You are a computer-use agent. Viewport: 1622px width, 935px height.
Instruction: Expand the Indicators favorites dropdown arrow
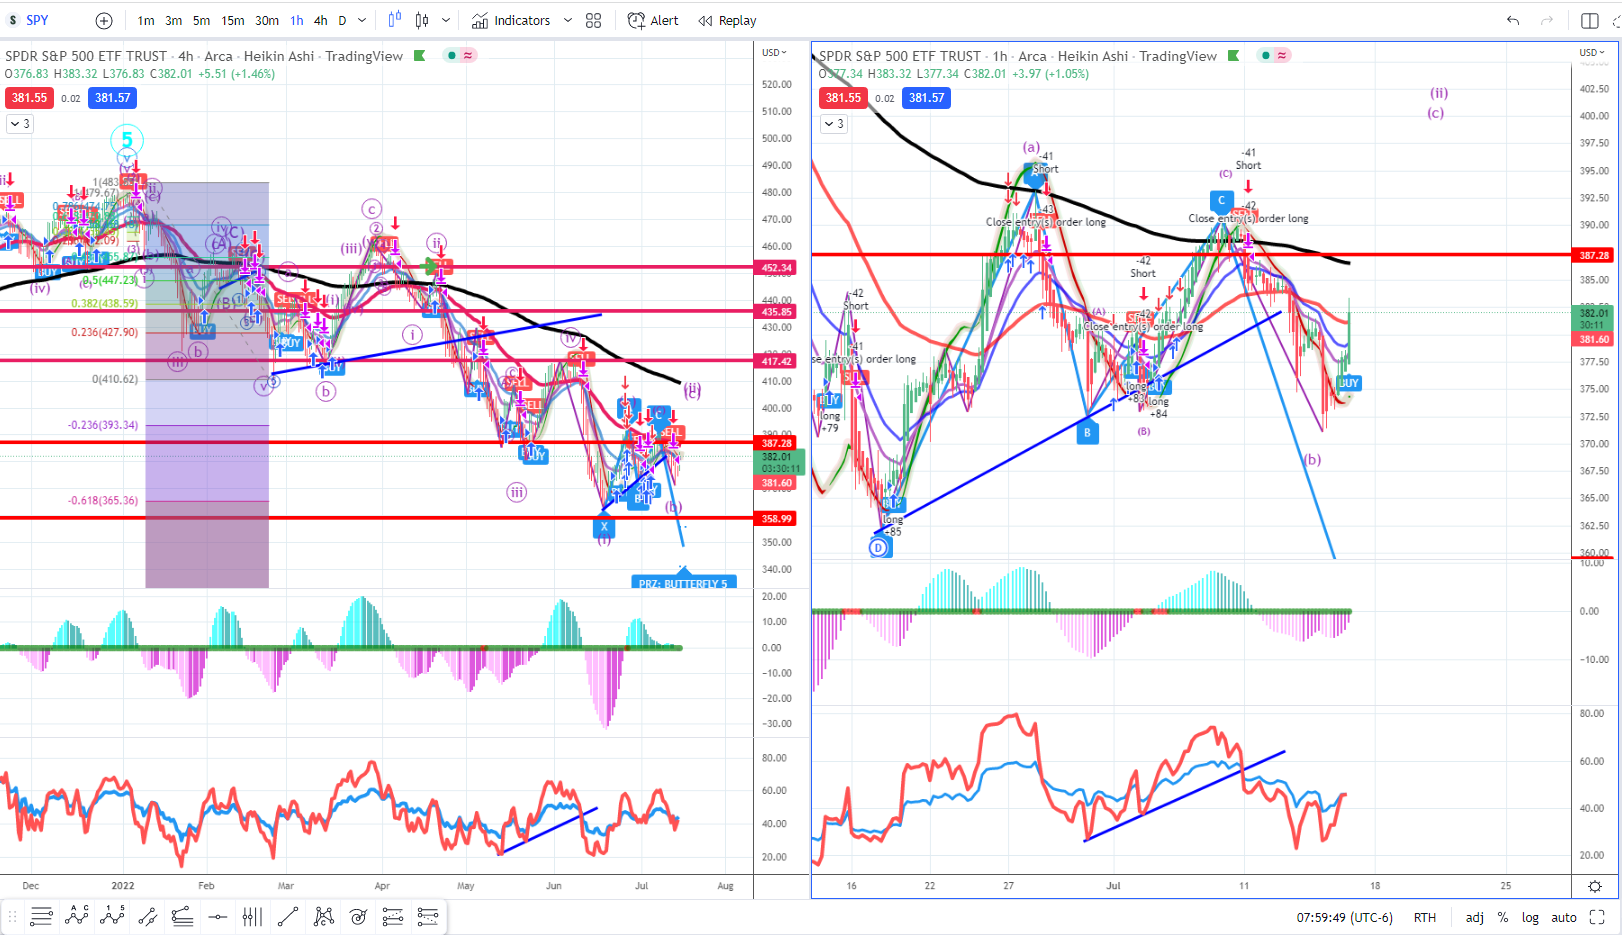[x=568, y=20]
